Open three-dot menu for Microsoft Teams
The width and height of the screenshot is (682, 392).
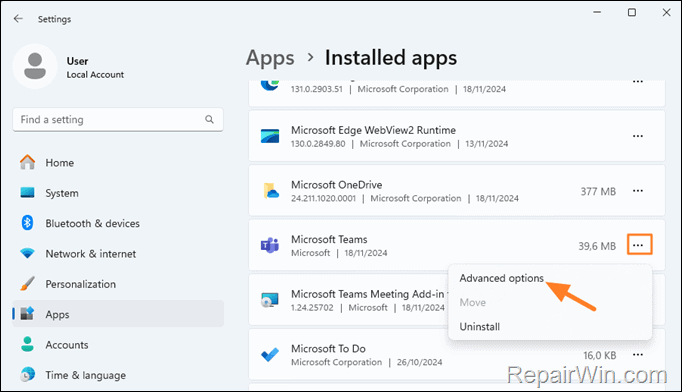[639, 245]
